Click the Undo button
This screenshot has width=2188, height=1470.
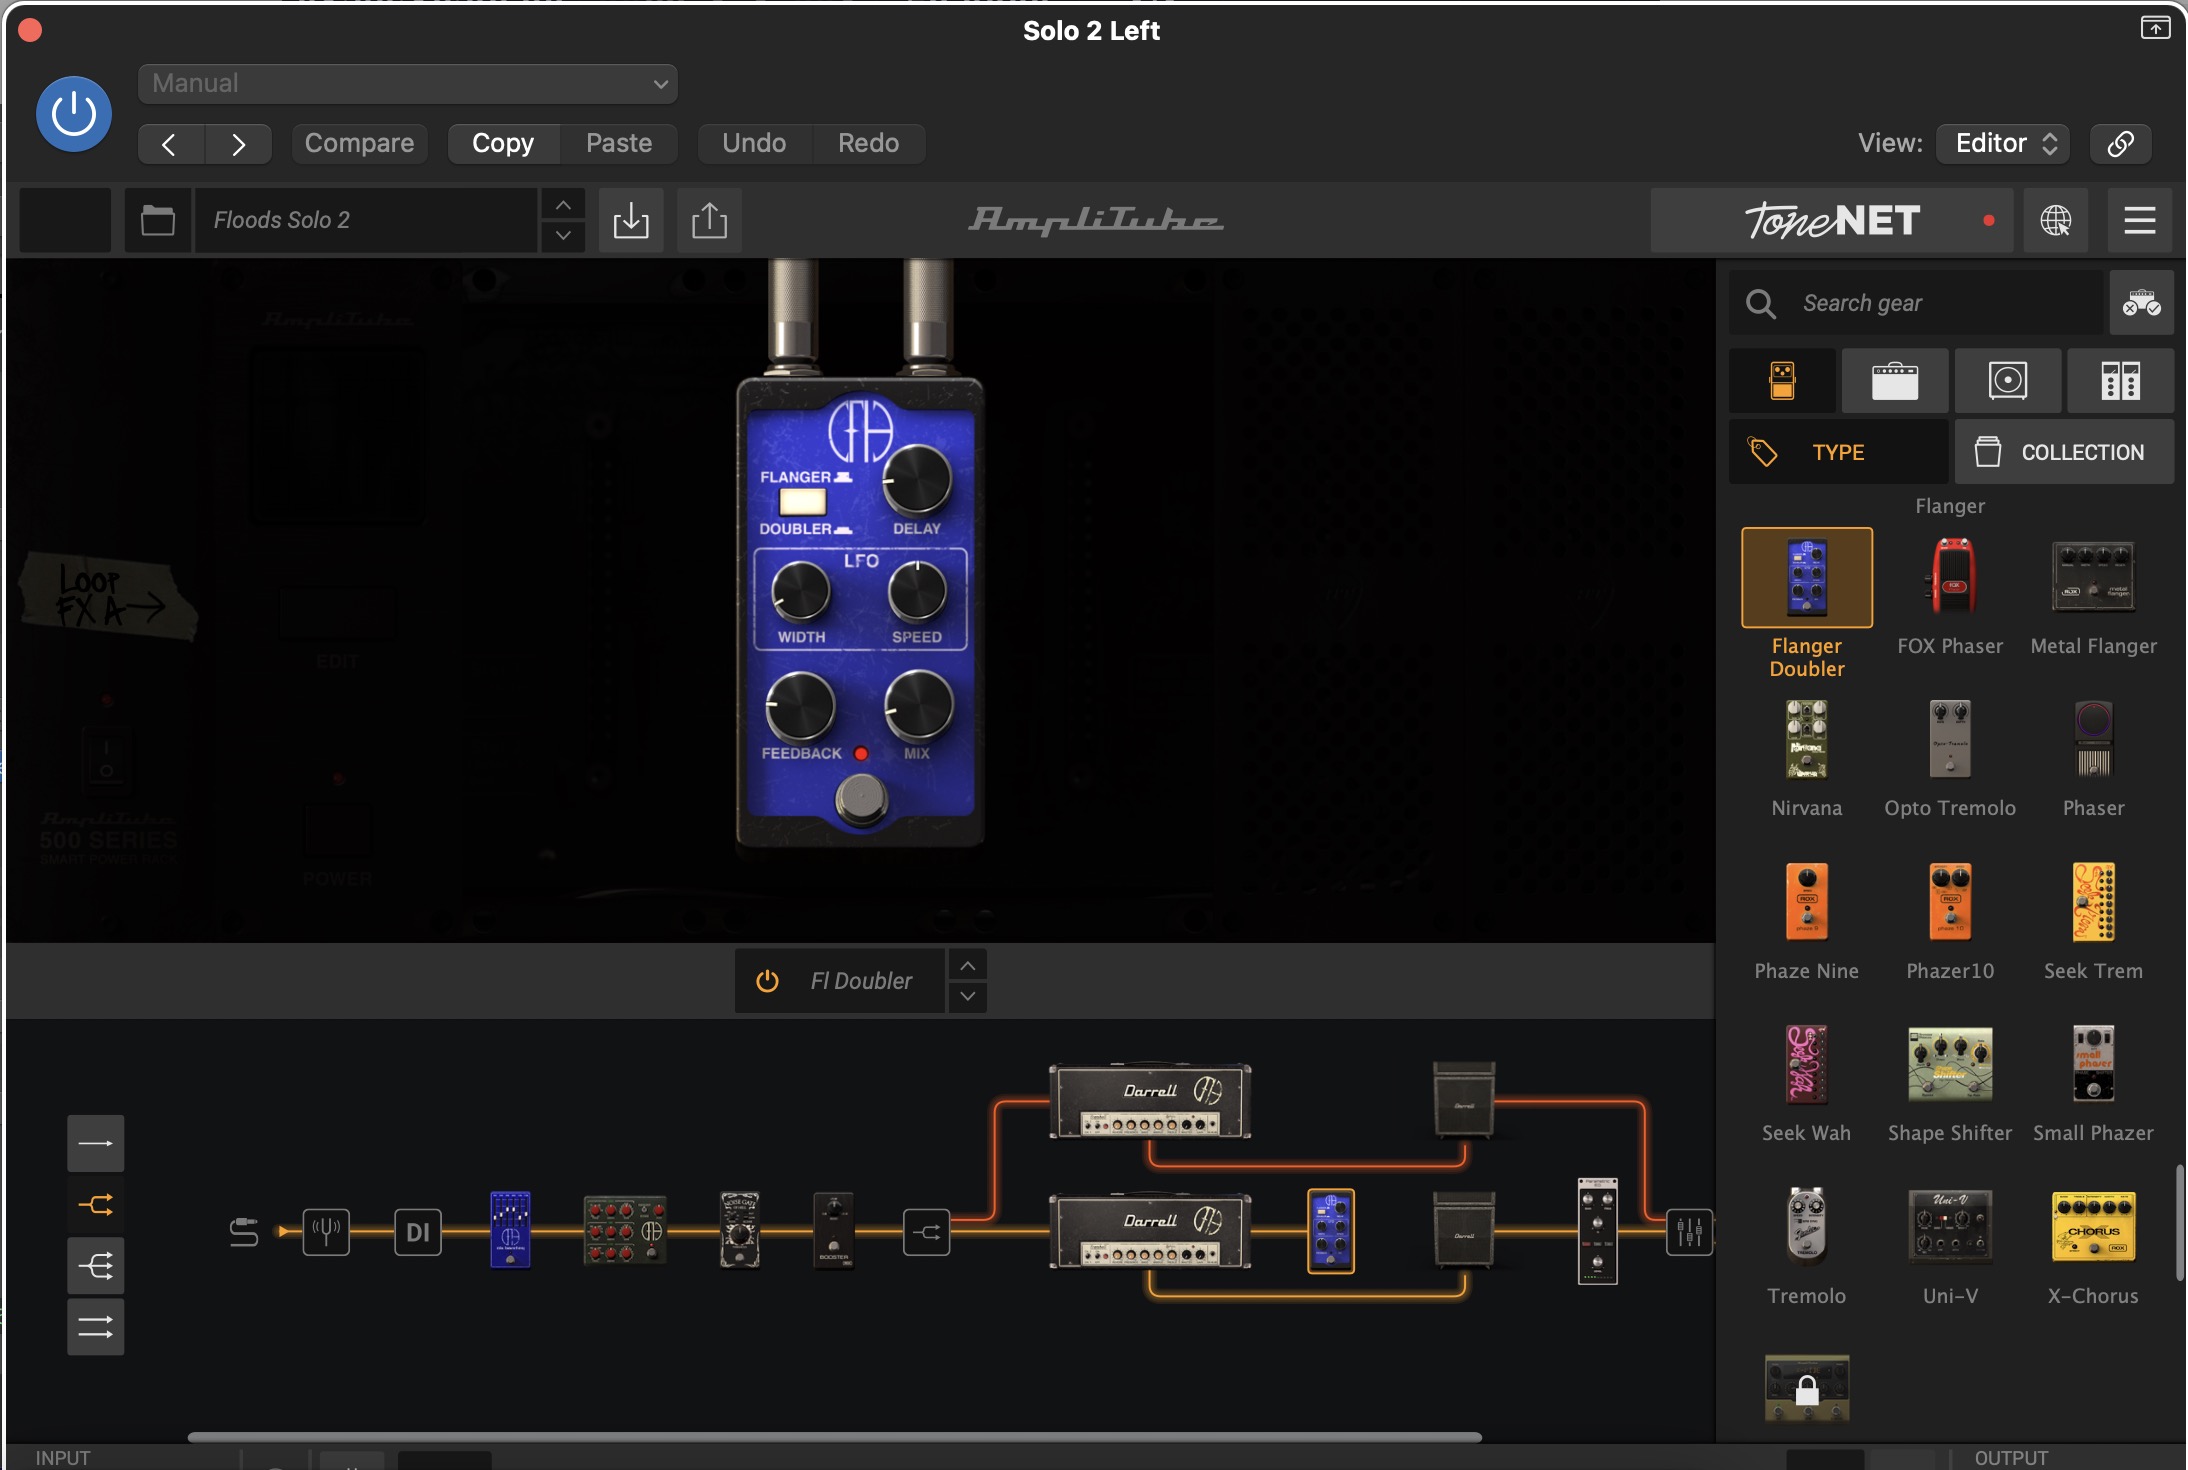pos(754,143)
